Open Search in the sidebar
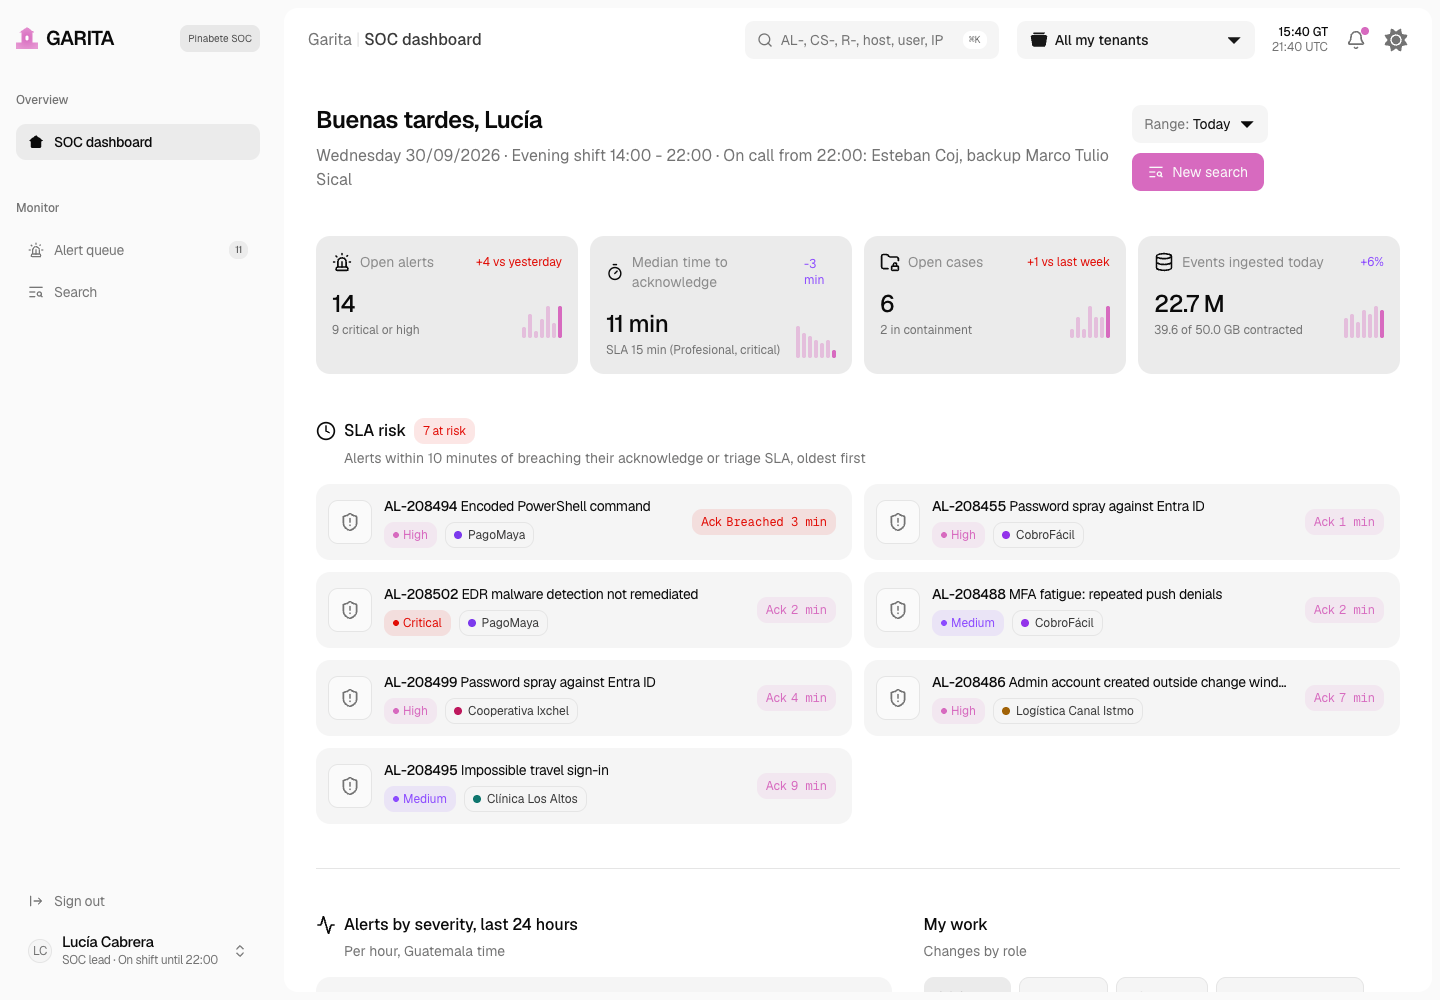Screen dimensions: 1440x1000 point(138,292)
